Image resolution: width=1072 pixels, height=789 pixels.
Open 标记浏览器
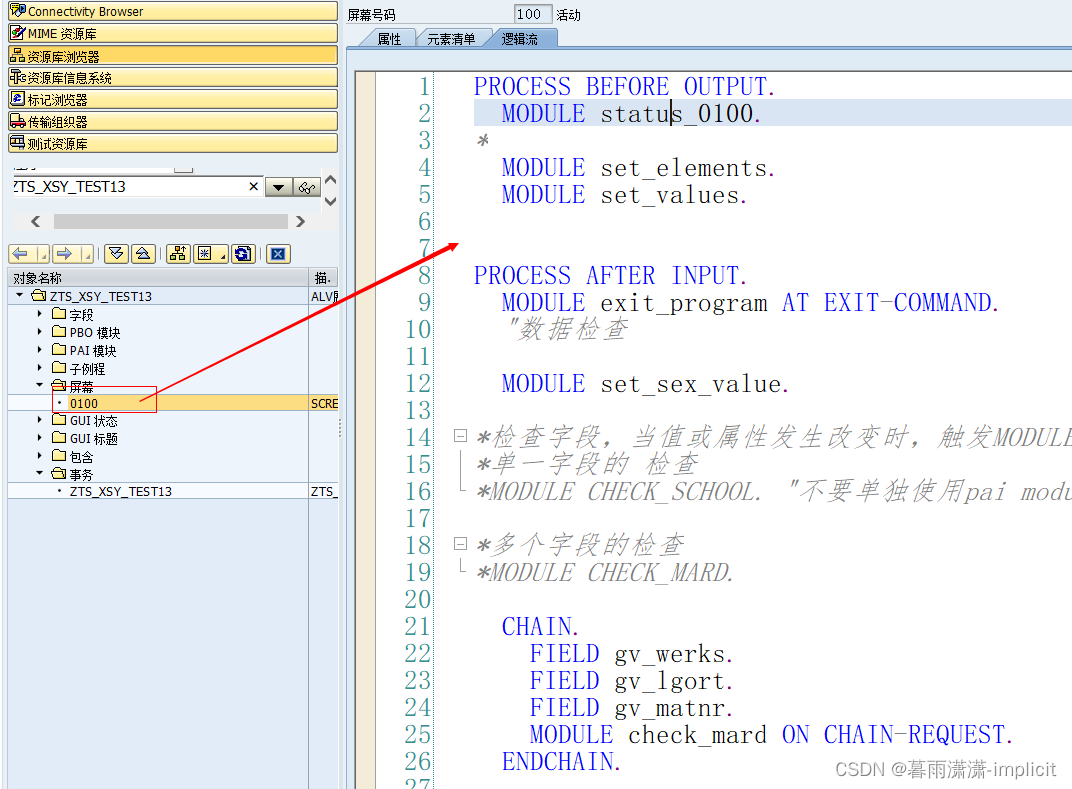point(173,99)
